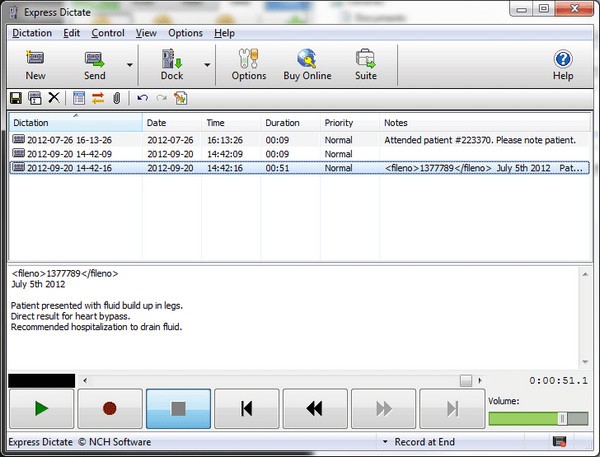Play the dictation with the green play button
This screenshot has width=600, height=457.
point(41,408)
